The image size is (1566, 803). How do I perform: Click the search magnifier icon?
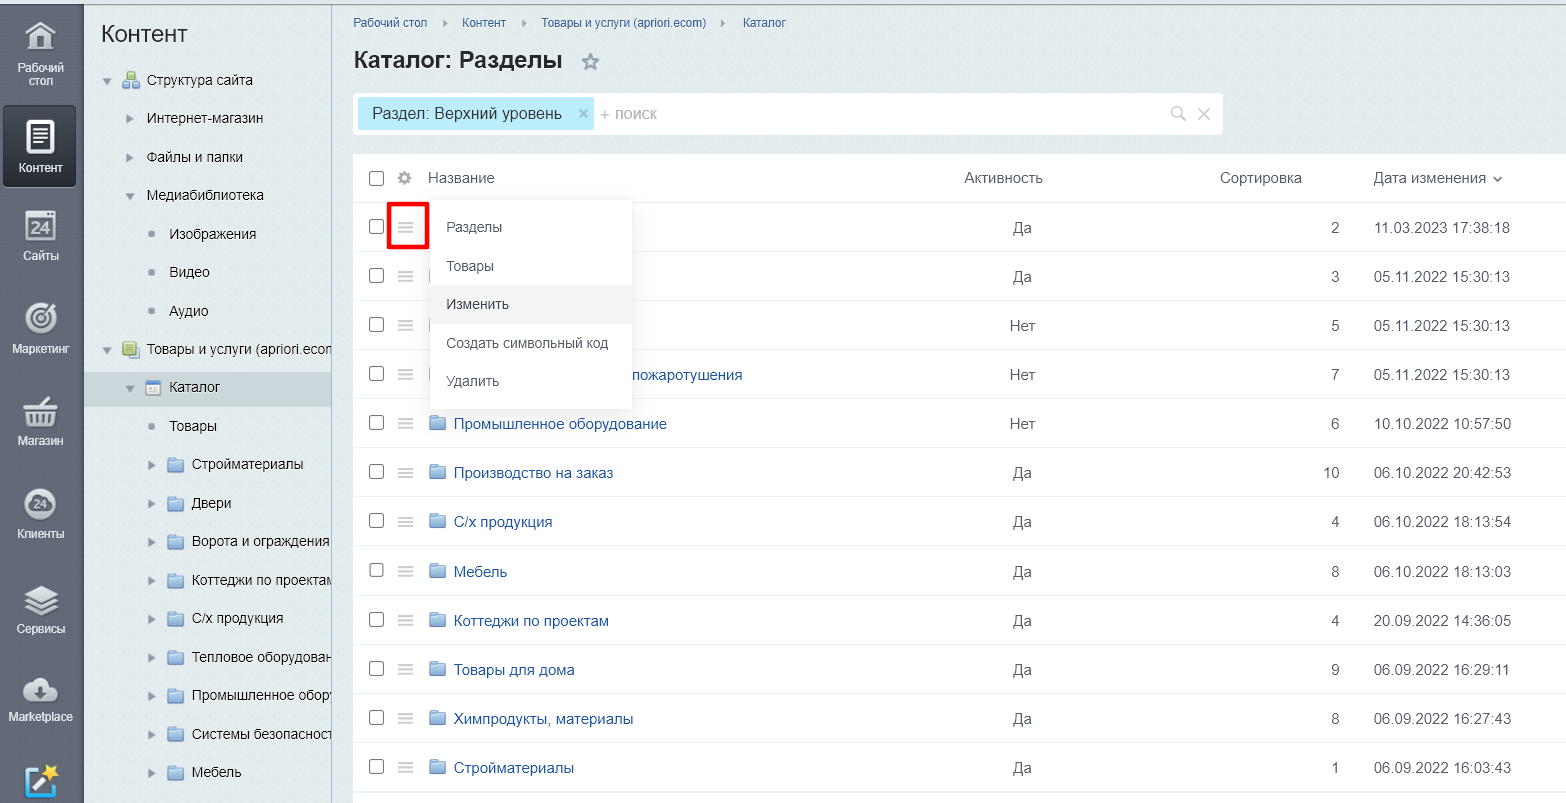(x=1178, y=114)
